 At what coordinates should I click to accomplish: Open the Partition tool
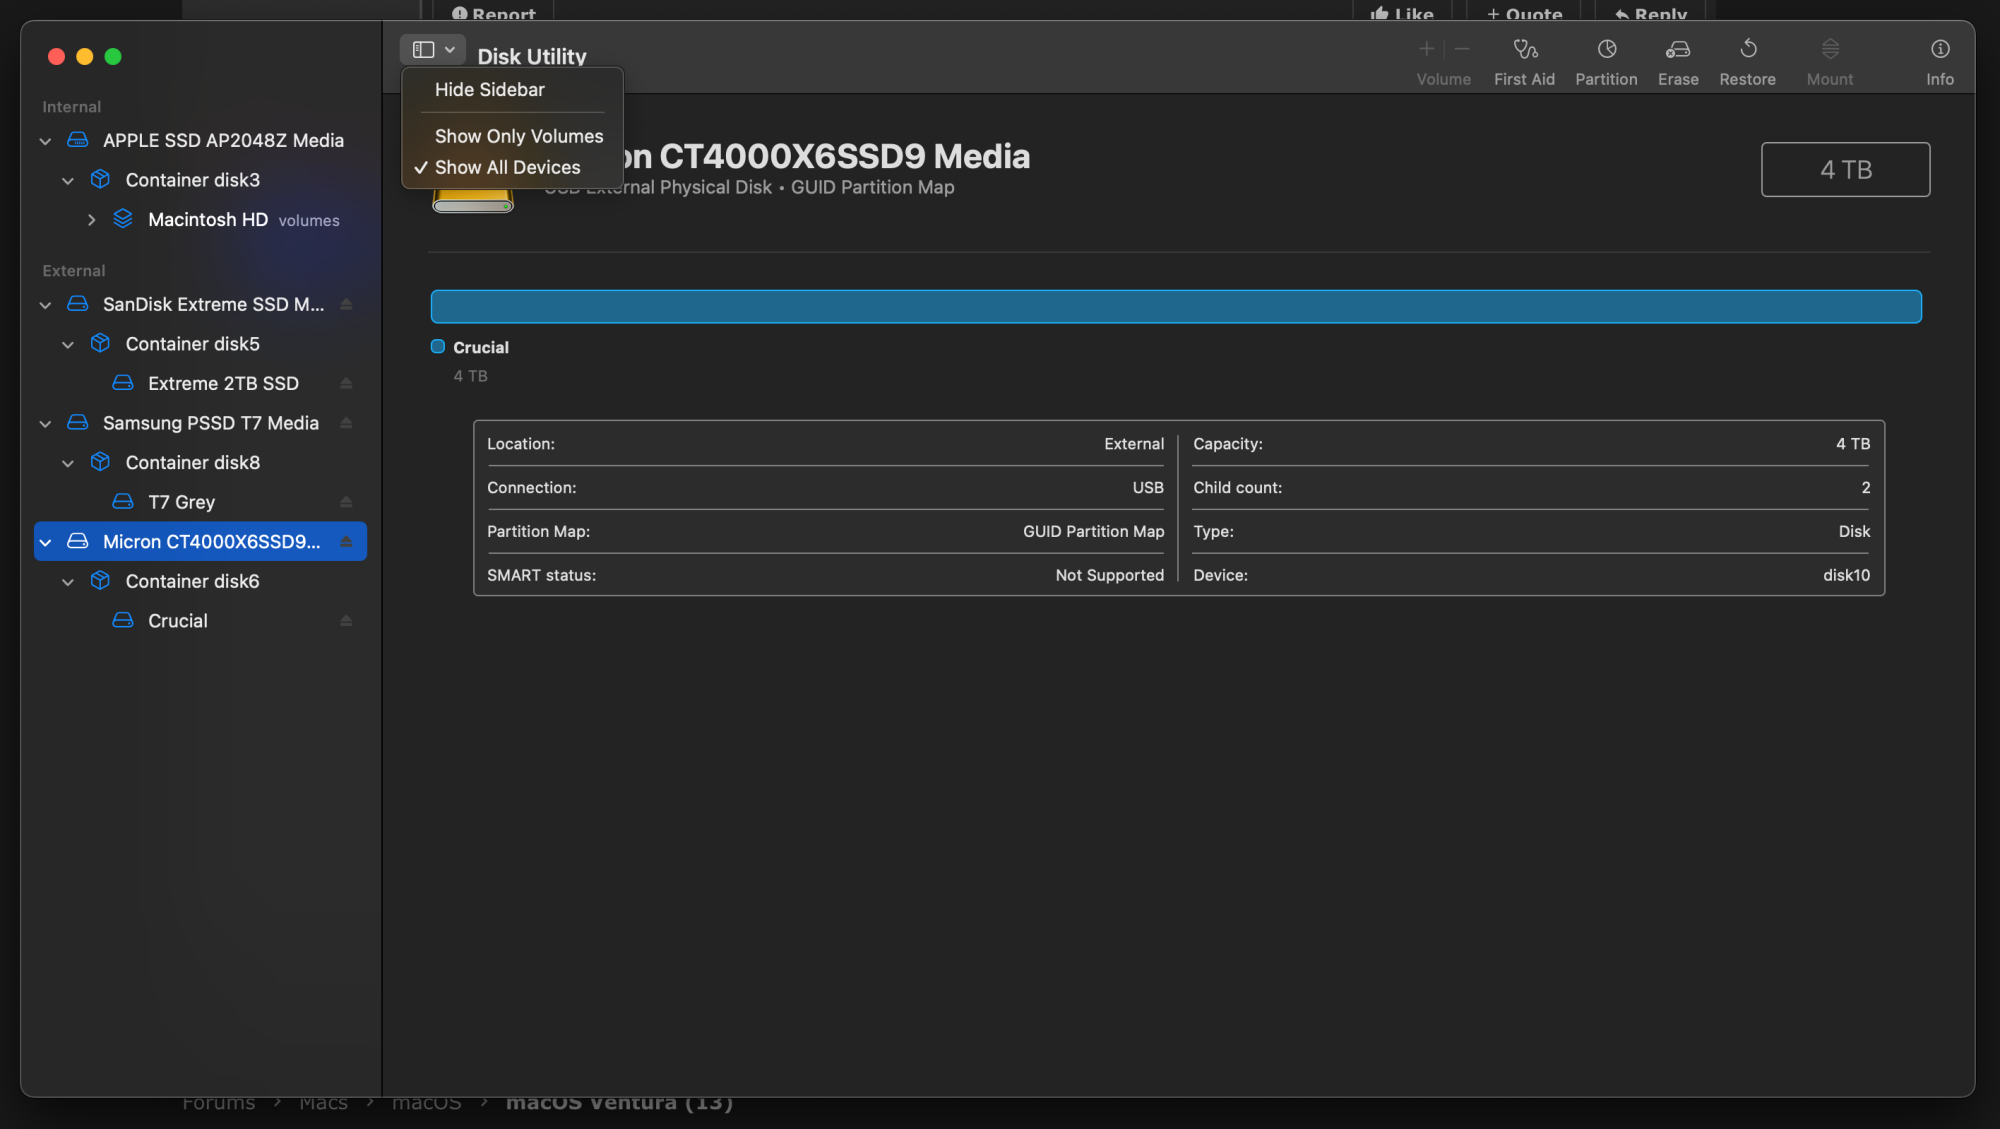click(x=1606, y=50)
